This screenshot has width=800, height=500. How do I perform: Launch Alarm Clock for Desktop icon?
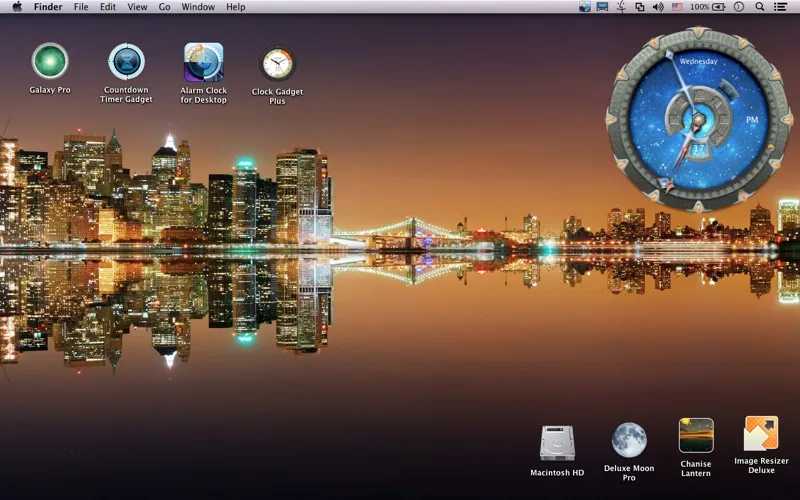tap(204, 62)
